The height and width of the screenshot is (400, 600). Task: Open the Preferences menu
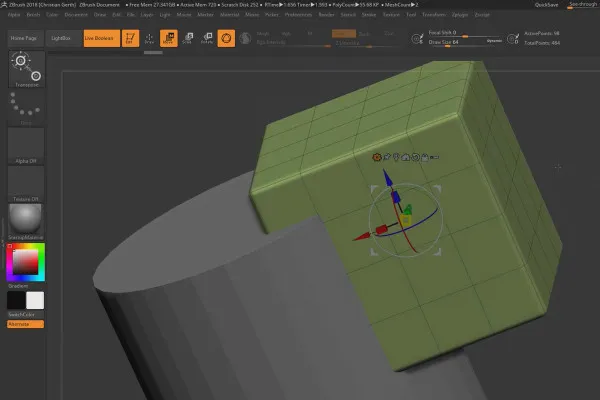click(x=298, y=15)
